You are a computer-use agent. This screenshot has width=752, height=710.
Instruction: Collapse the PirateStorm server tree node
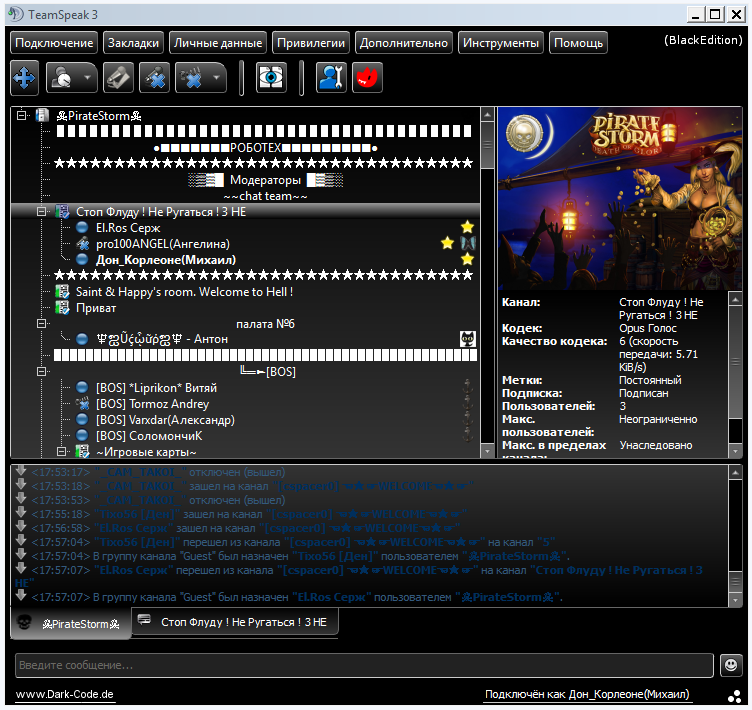click(x=22, y=115)
